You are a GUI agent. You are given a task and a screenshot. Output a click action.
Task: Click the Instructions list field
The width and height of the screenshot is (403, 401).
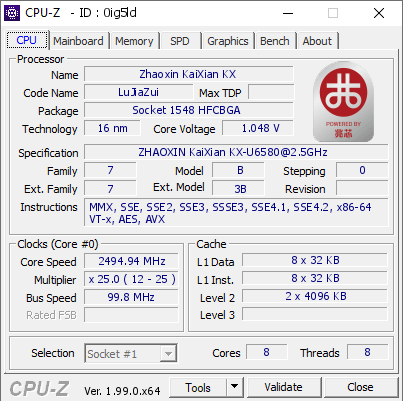tap(236, 213)
